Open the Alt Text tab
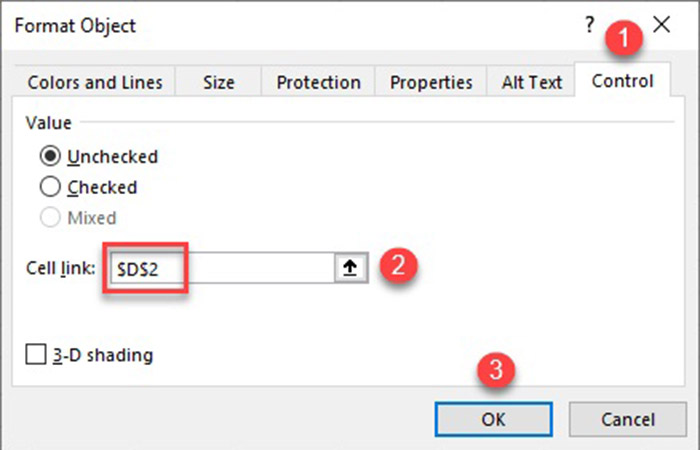Viewport: 700px width, 450px height. click(x=532, y=82)
